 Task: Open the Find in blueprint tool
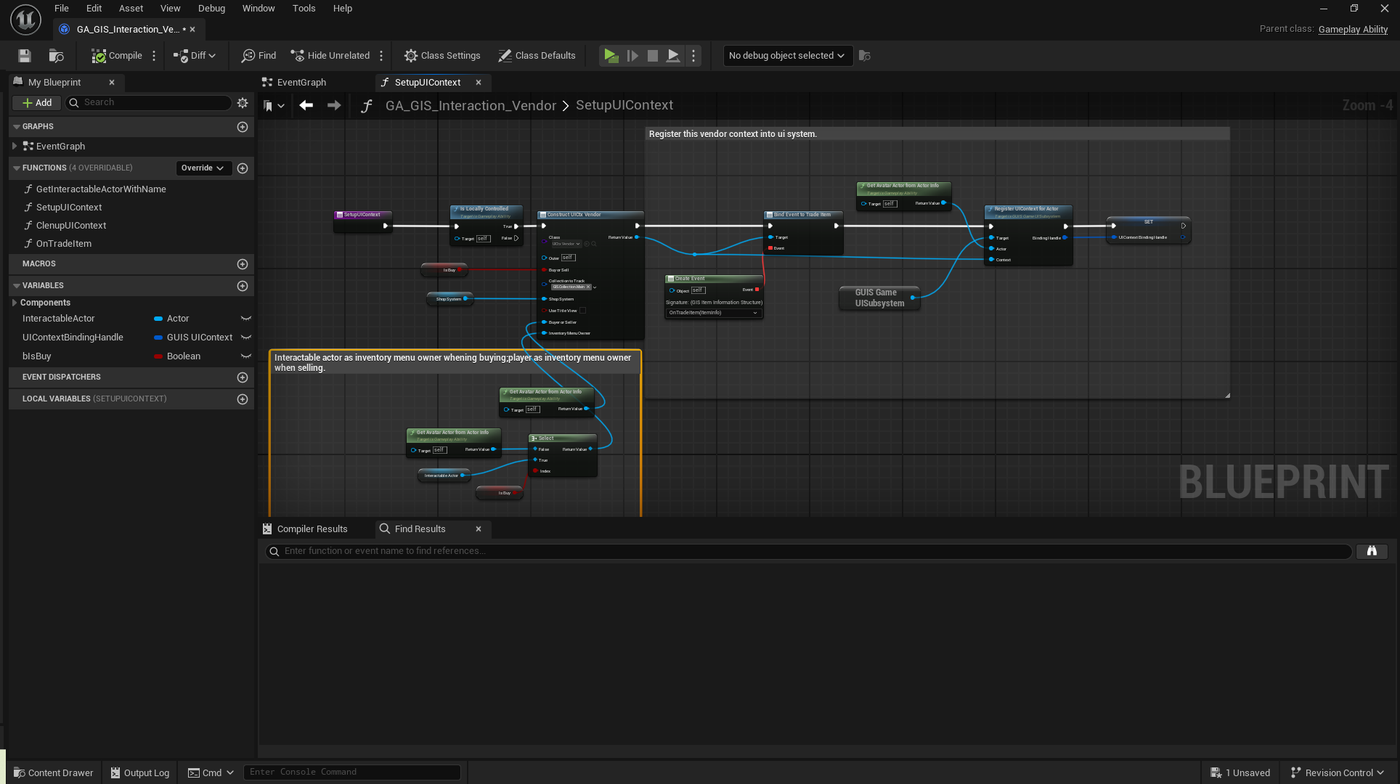click(259, 56)
